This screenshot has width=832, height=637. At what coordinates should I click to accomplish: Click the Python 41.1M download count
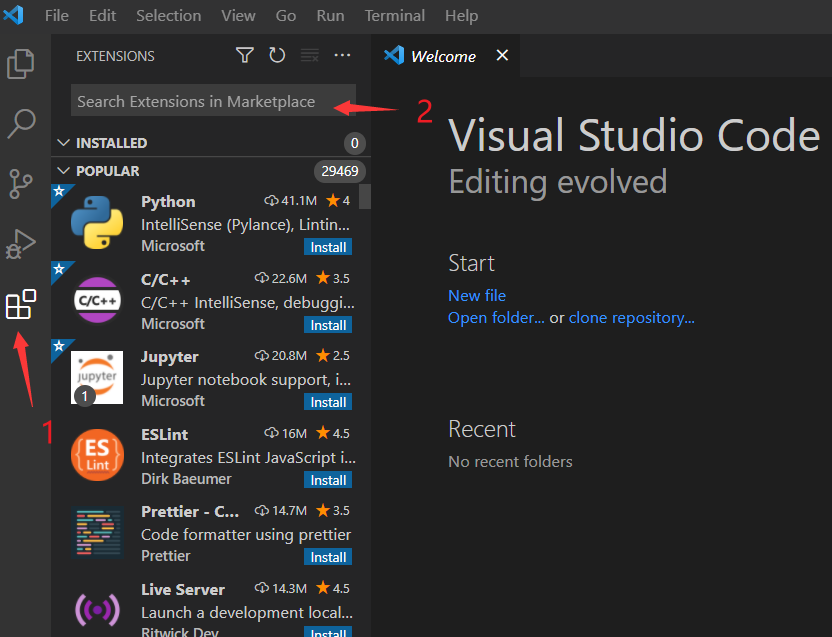click(291, 201)
